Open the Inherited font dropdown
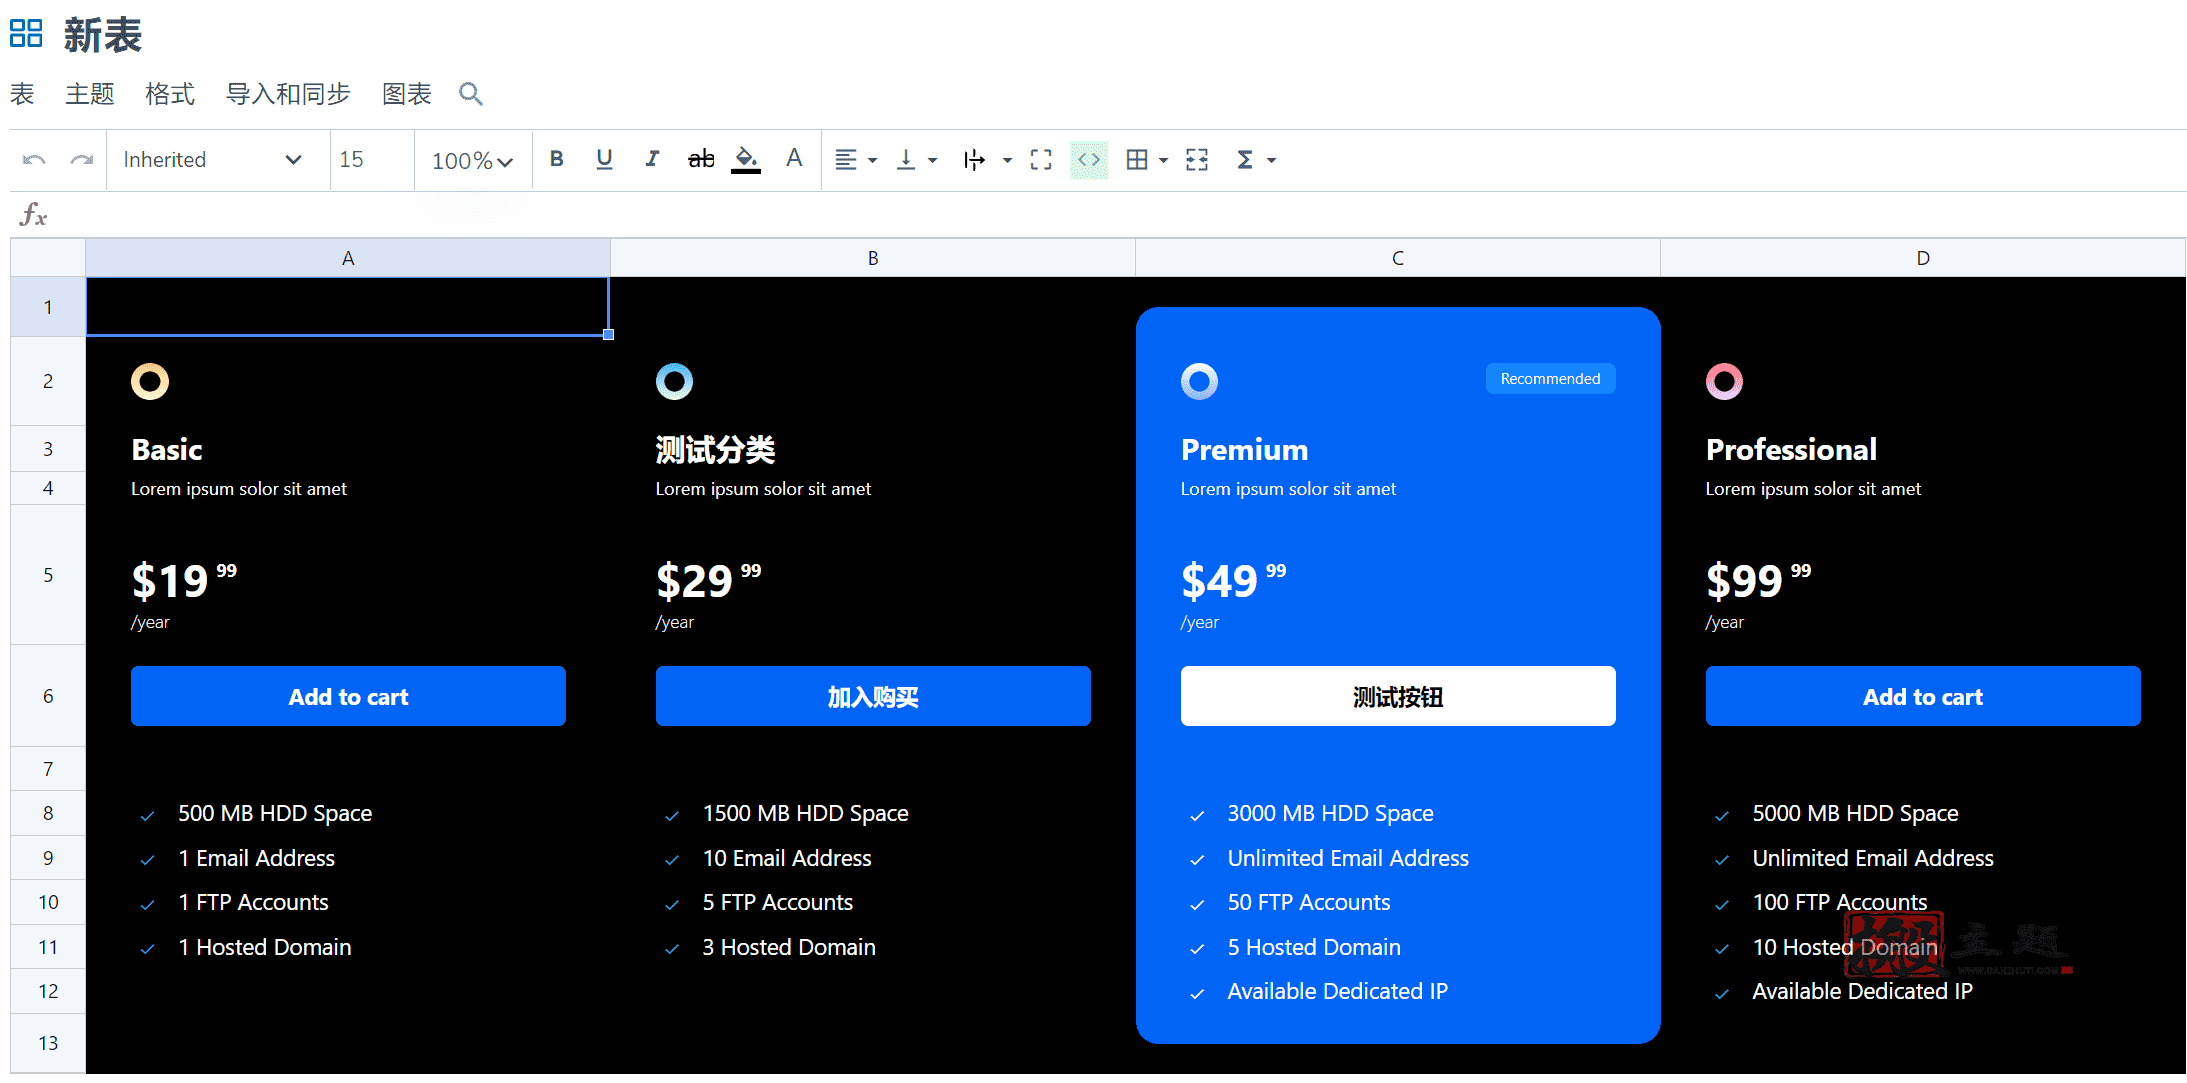This screenshot has width=2187, height=1083. click(x=212, y=160)
